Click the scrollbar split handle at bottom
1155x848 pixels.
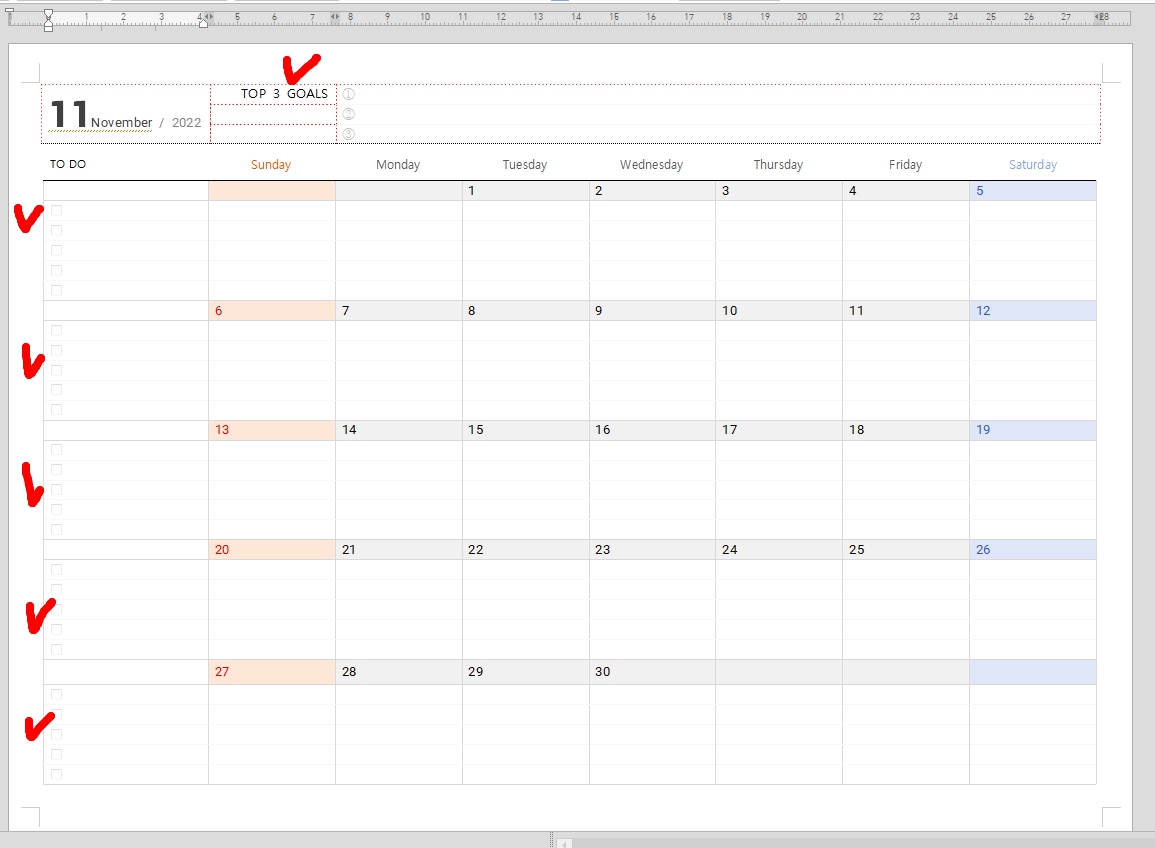pyautogui.click(x=552, y=840)
